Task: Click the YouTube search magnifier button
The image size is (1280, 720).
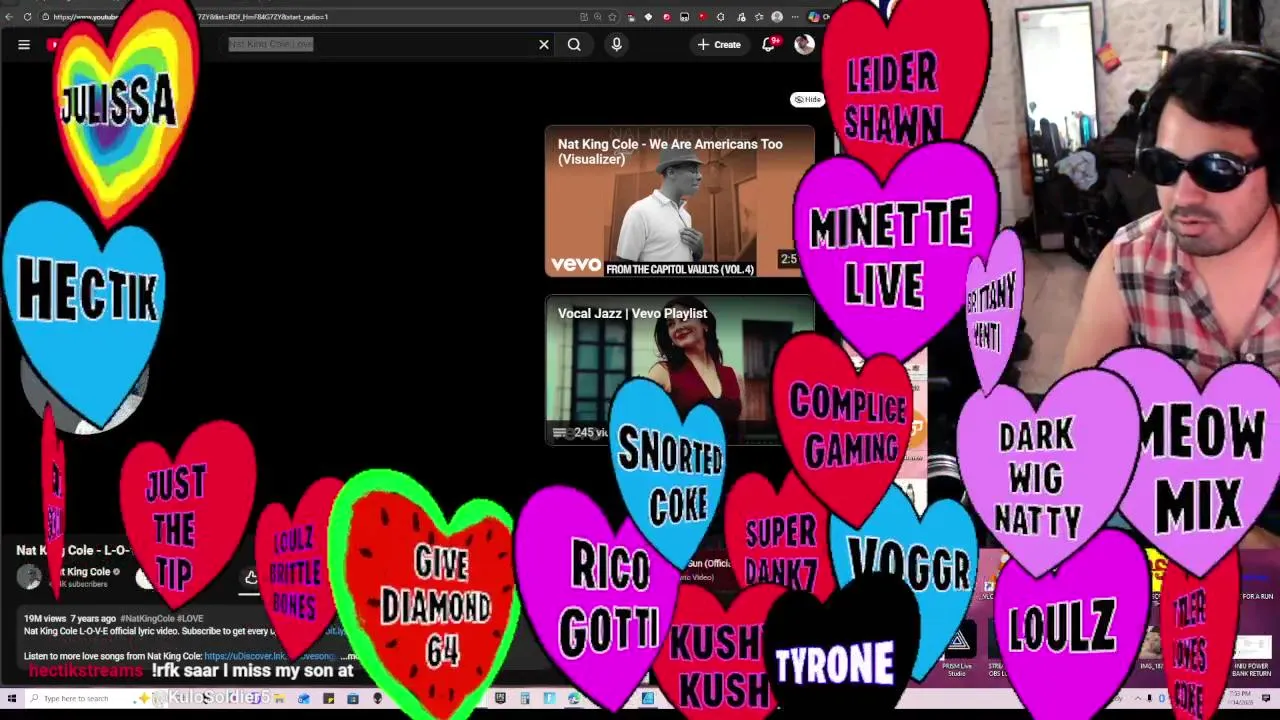Action: pos(574,44)
